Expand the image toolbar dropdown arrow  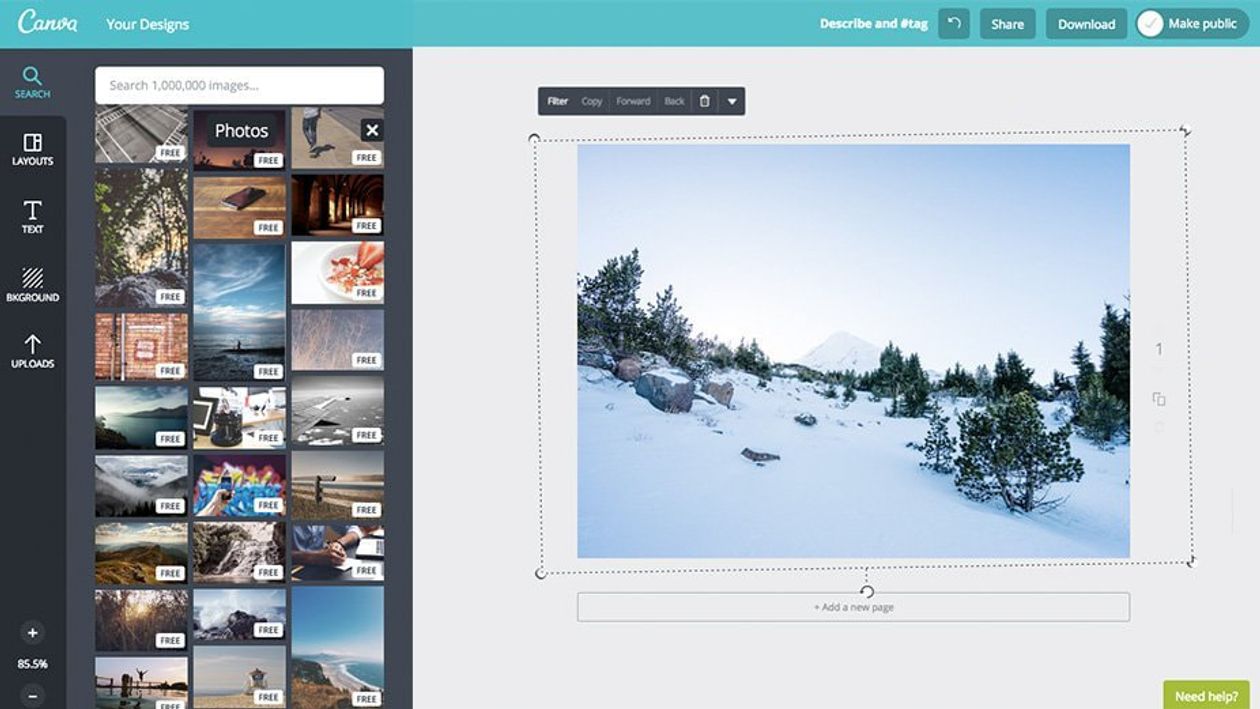pos(731,101)
